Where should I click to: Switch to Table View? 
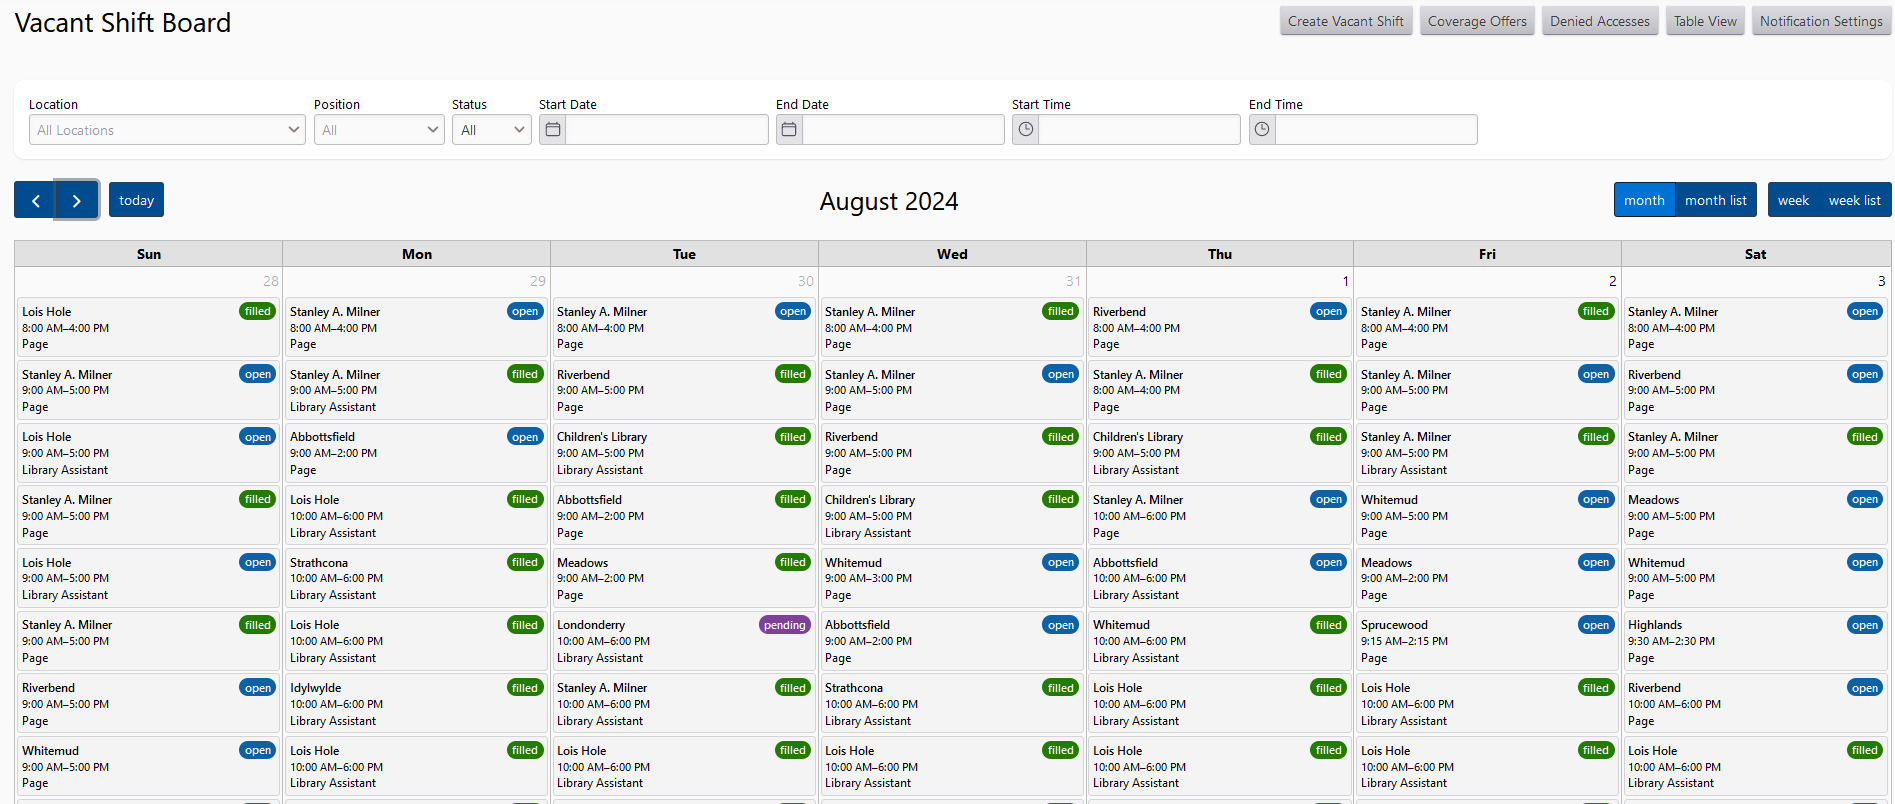click(1705, 21)
